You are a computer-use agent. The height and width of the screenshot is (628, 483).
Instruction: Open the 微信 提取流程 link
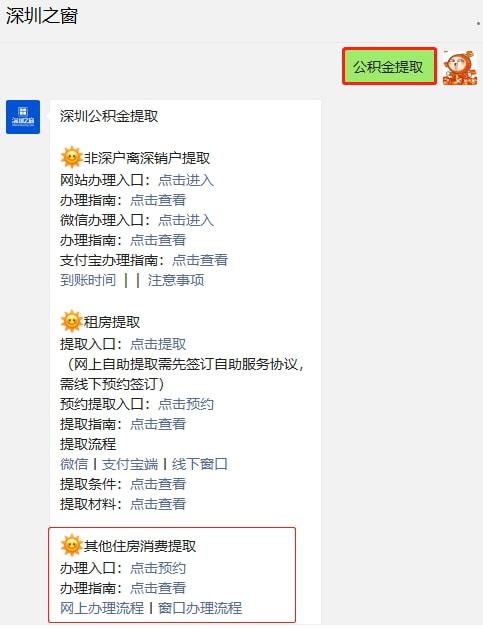[x=74, y=464]
